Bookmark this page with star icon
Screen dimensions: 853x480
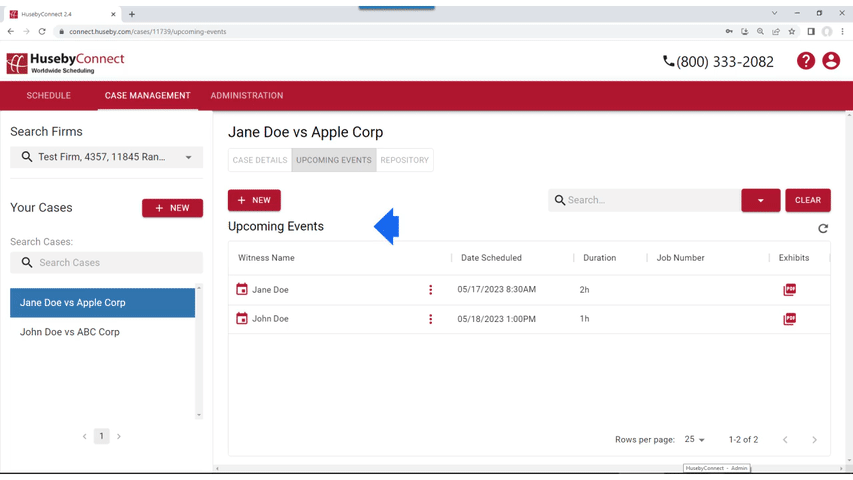[x=792, y=32]
